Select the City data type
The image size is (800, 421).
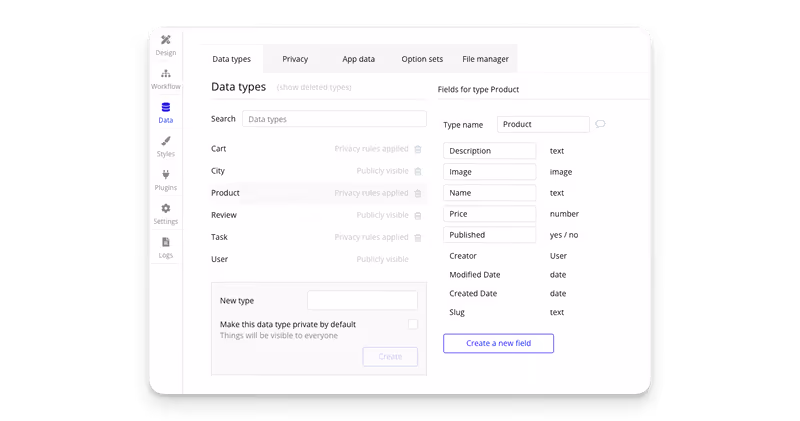coord(218,170)
